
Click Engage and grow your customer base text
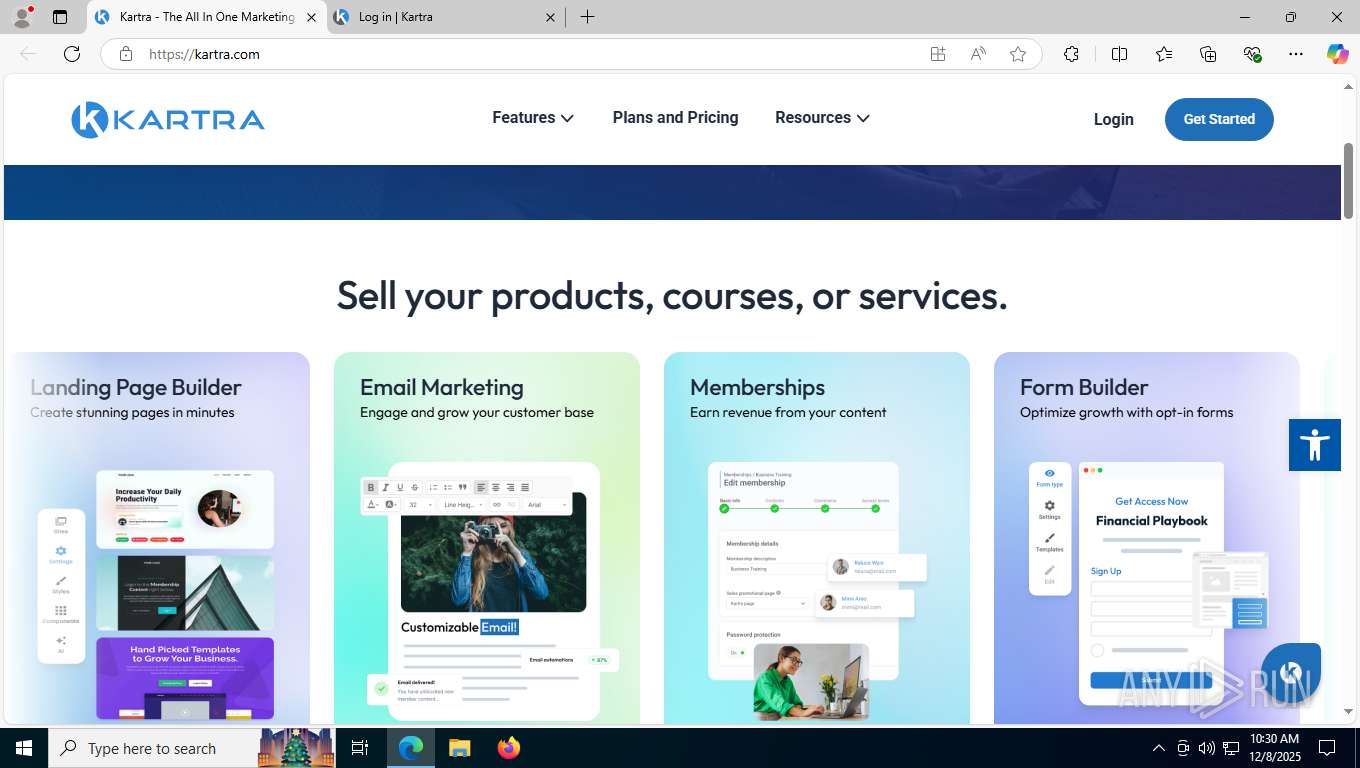[477, 412]
